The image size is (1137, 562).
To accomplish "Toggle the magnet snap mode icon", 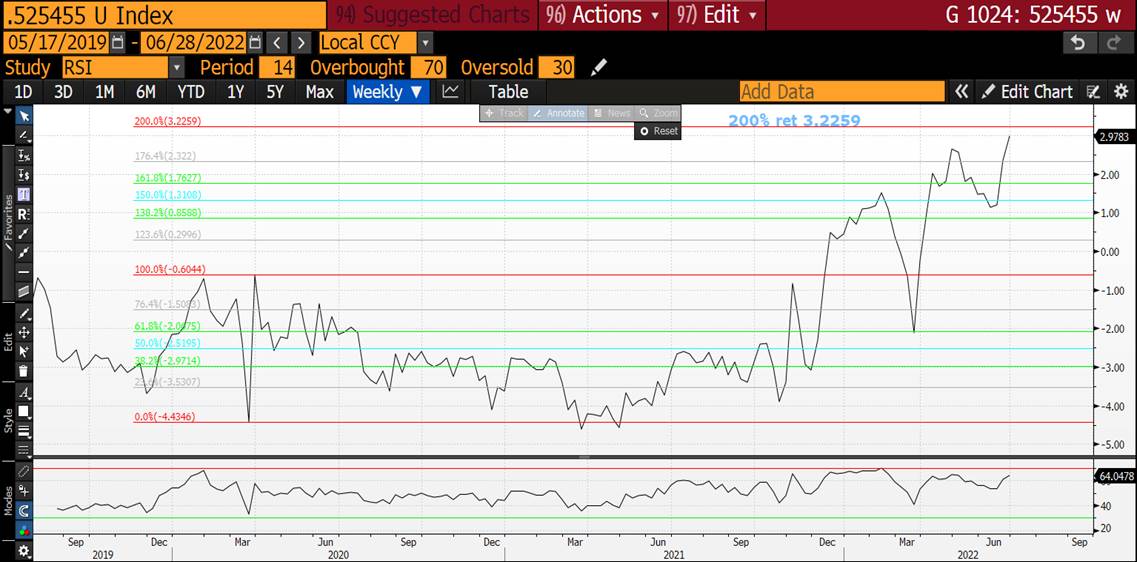I will [24, 511].
